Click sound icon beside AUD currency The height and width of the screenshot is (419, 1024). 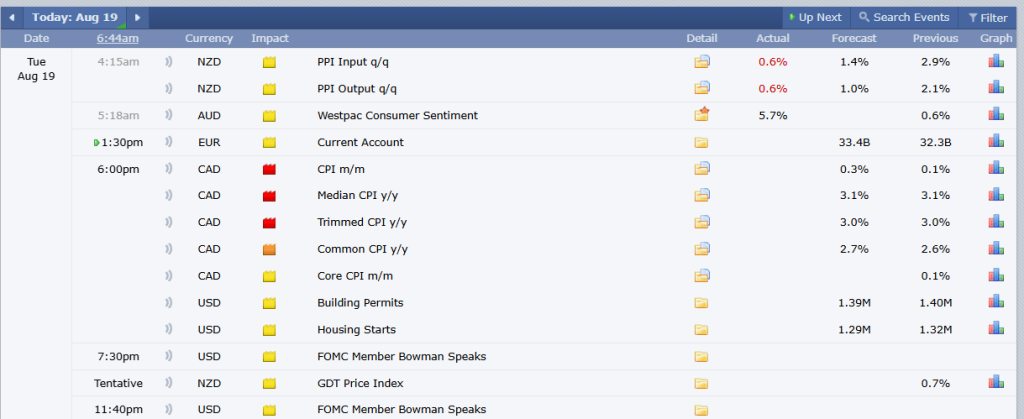pos(168,115)
